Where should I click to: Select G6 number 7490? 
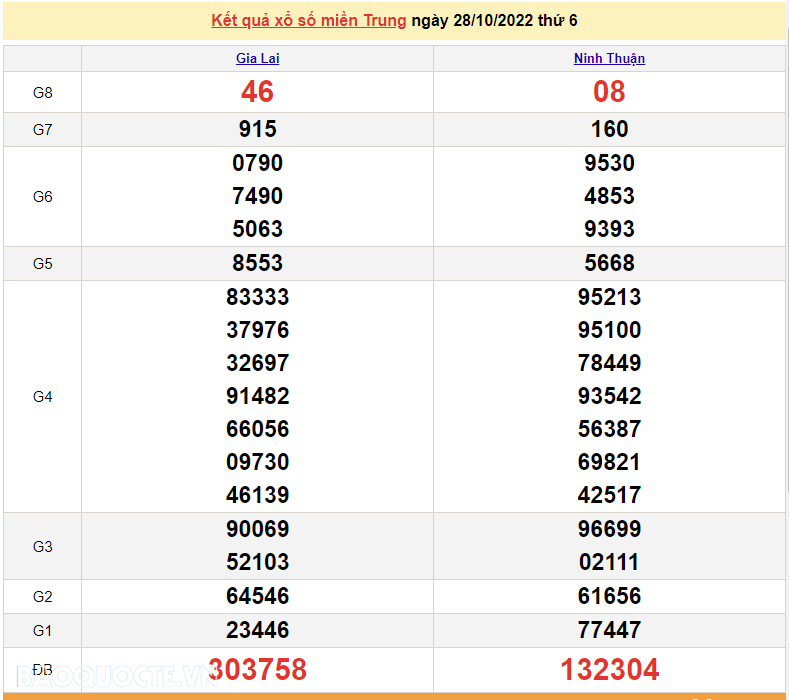(257, 196)
